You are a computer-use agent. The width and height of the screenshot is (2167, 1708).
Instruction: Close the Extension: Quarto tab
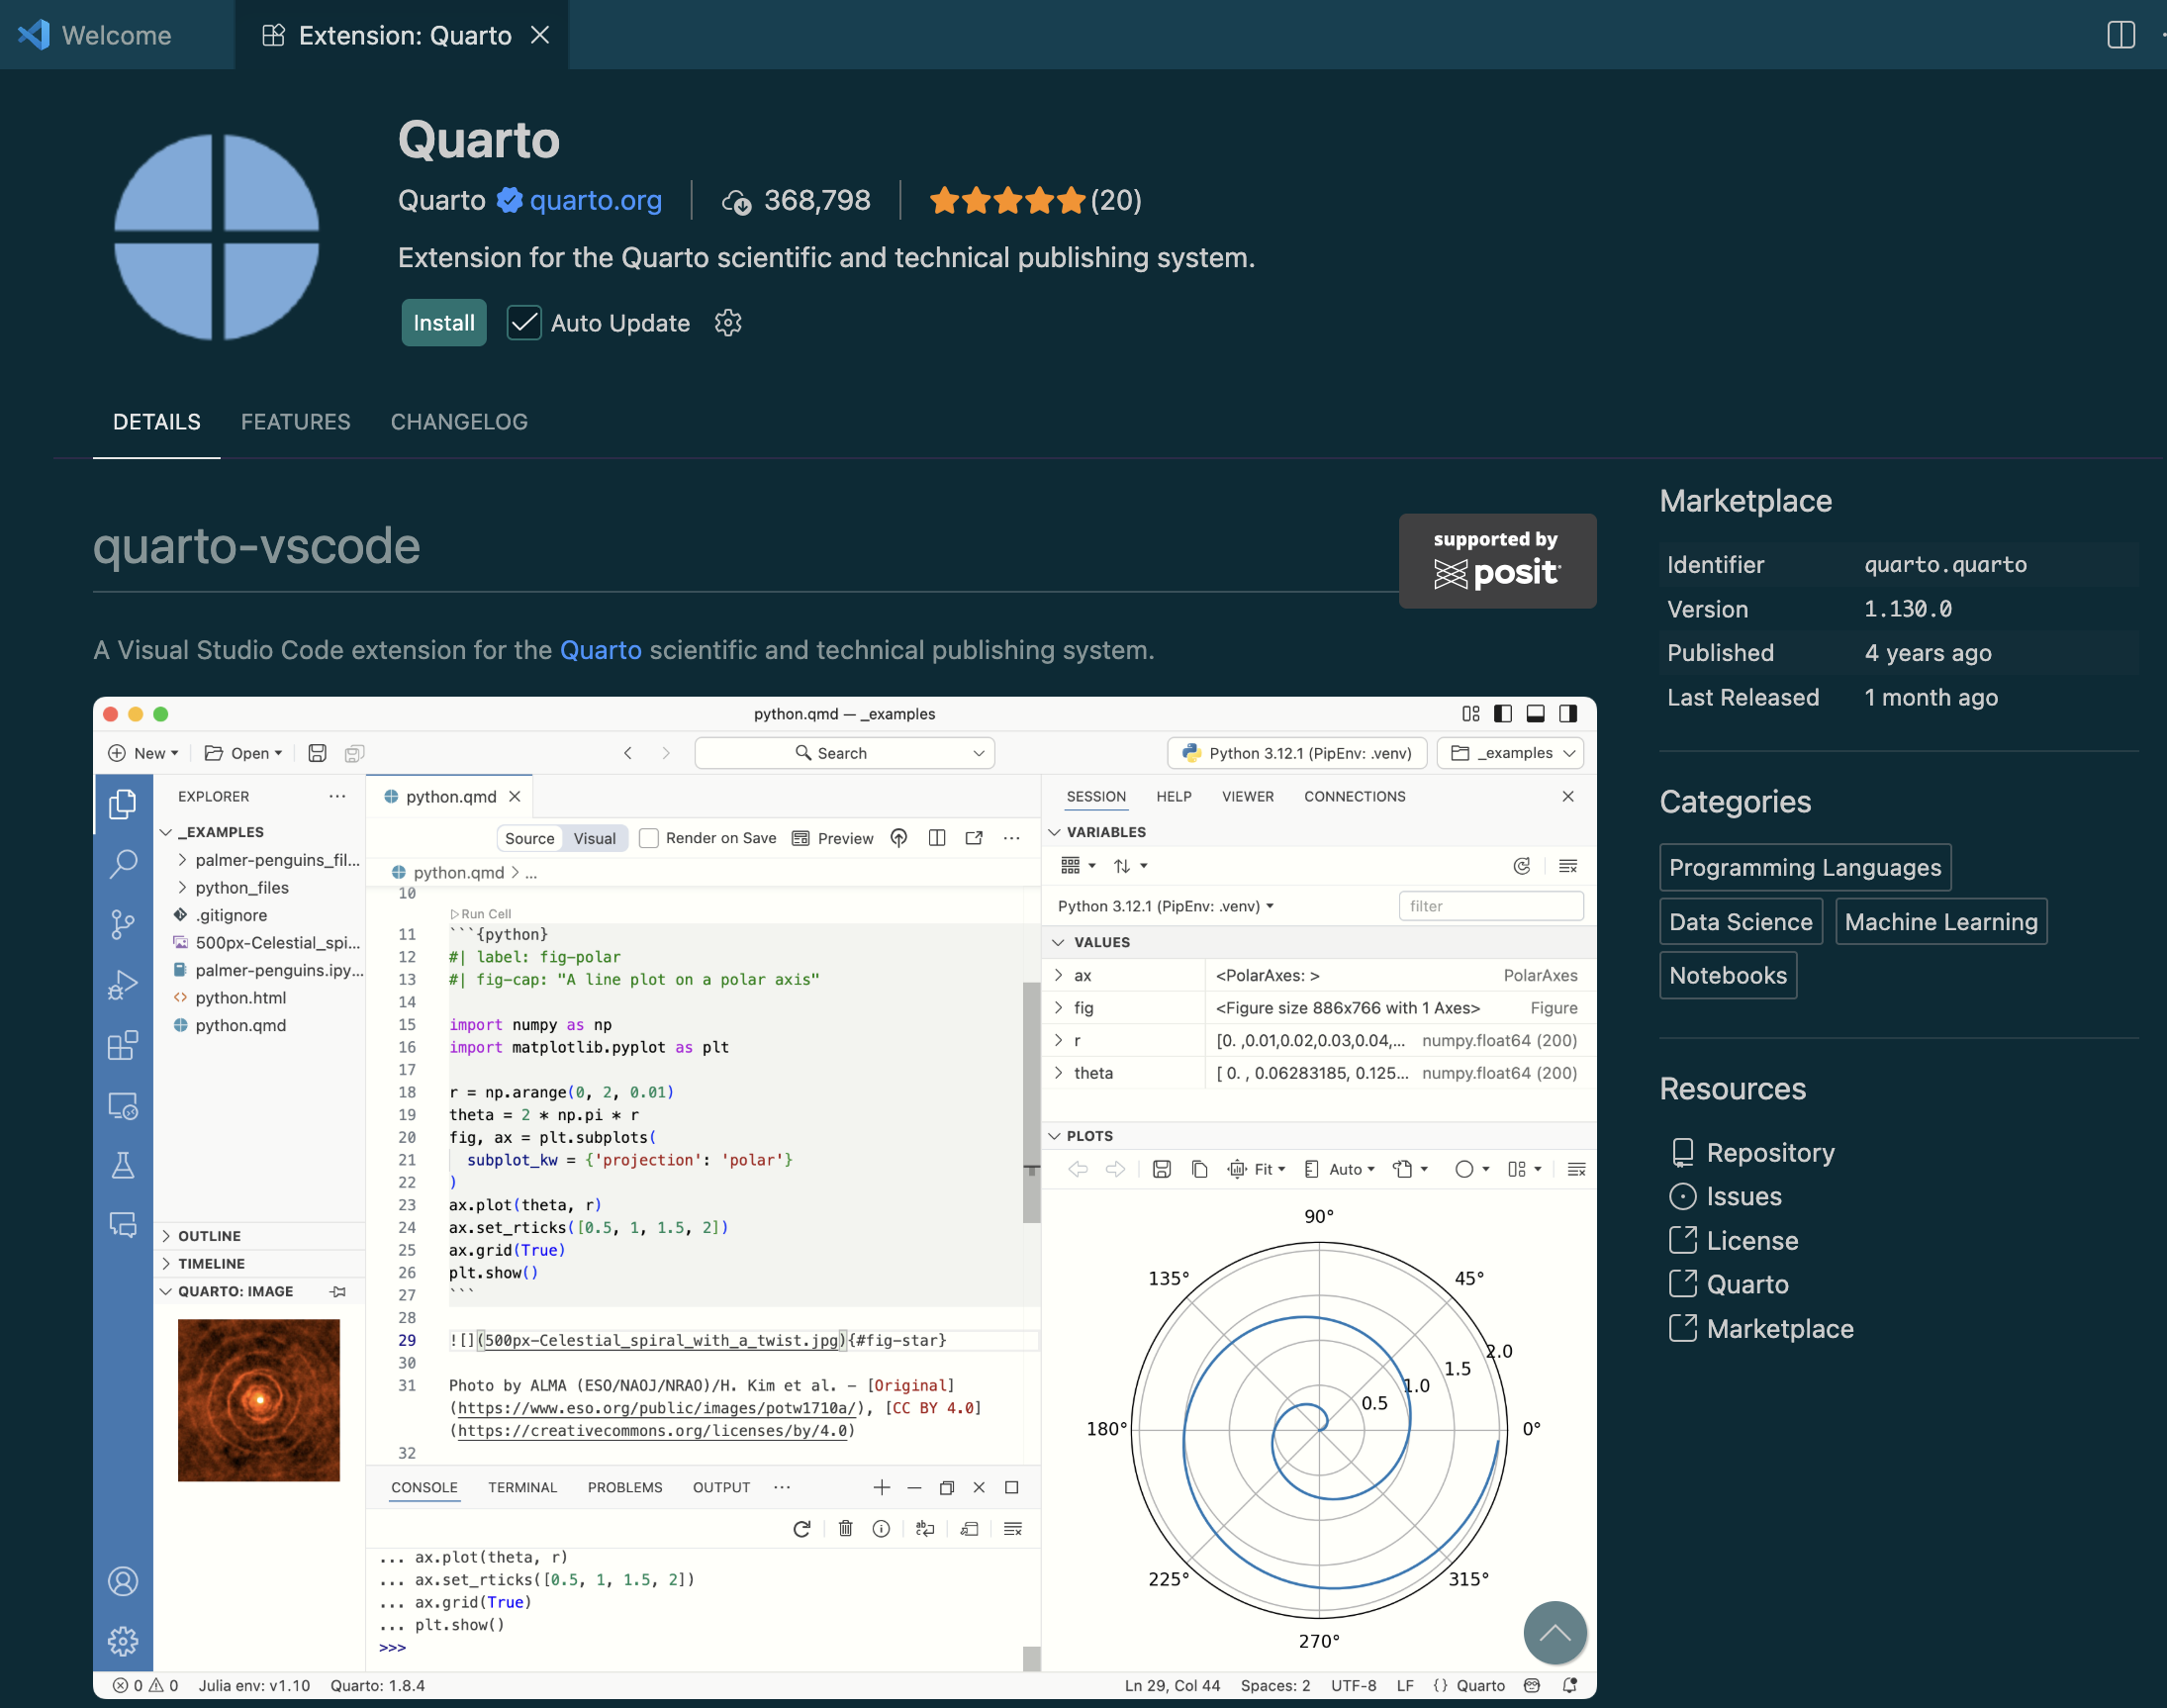coord(540,35)
